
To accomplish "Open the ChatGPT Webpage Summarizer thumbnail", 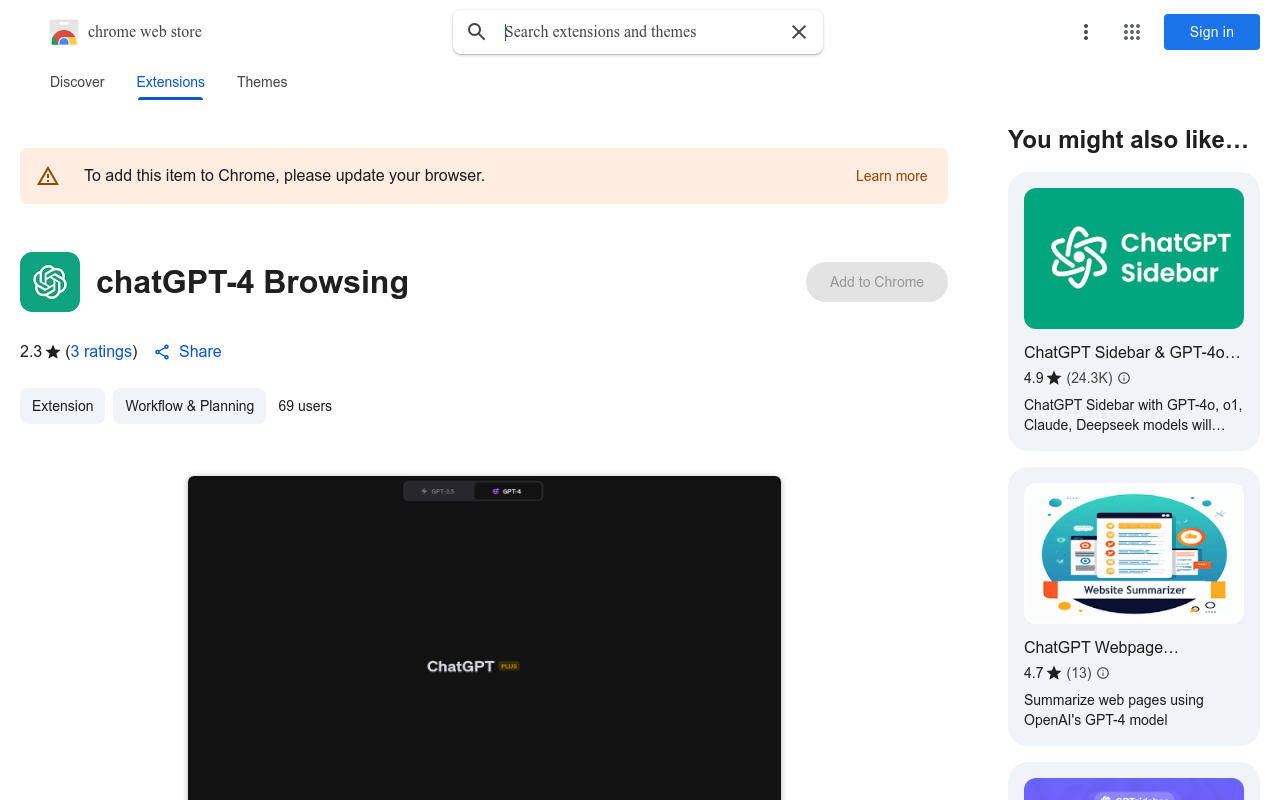I will point(1133,553).
